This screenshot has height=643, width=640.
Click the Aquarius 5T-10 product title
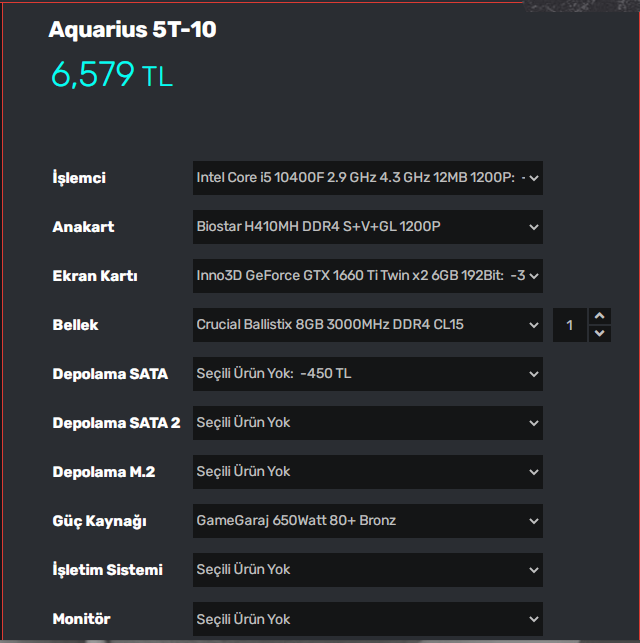point(132,30)
